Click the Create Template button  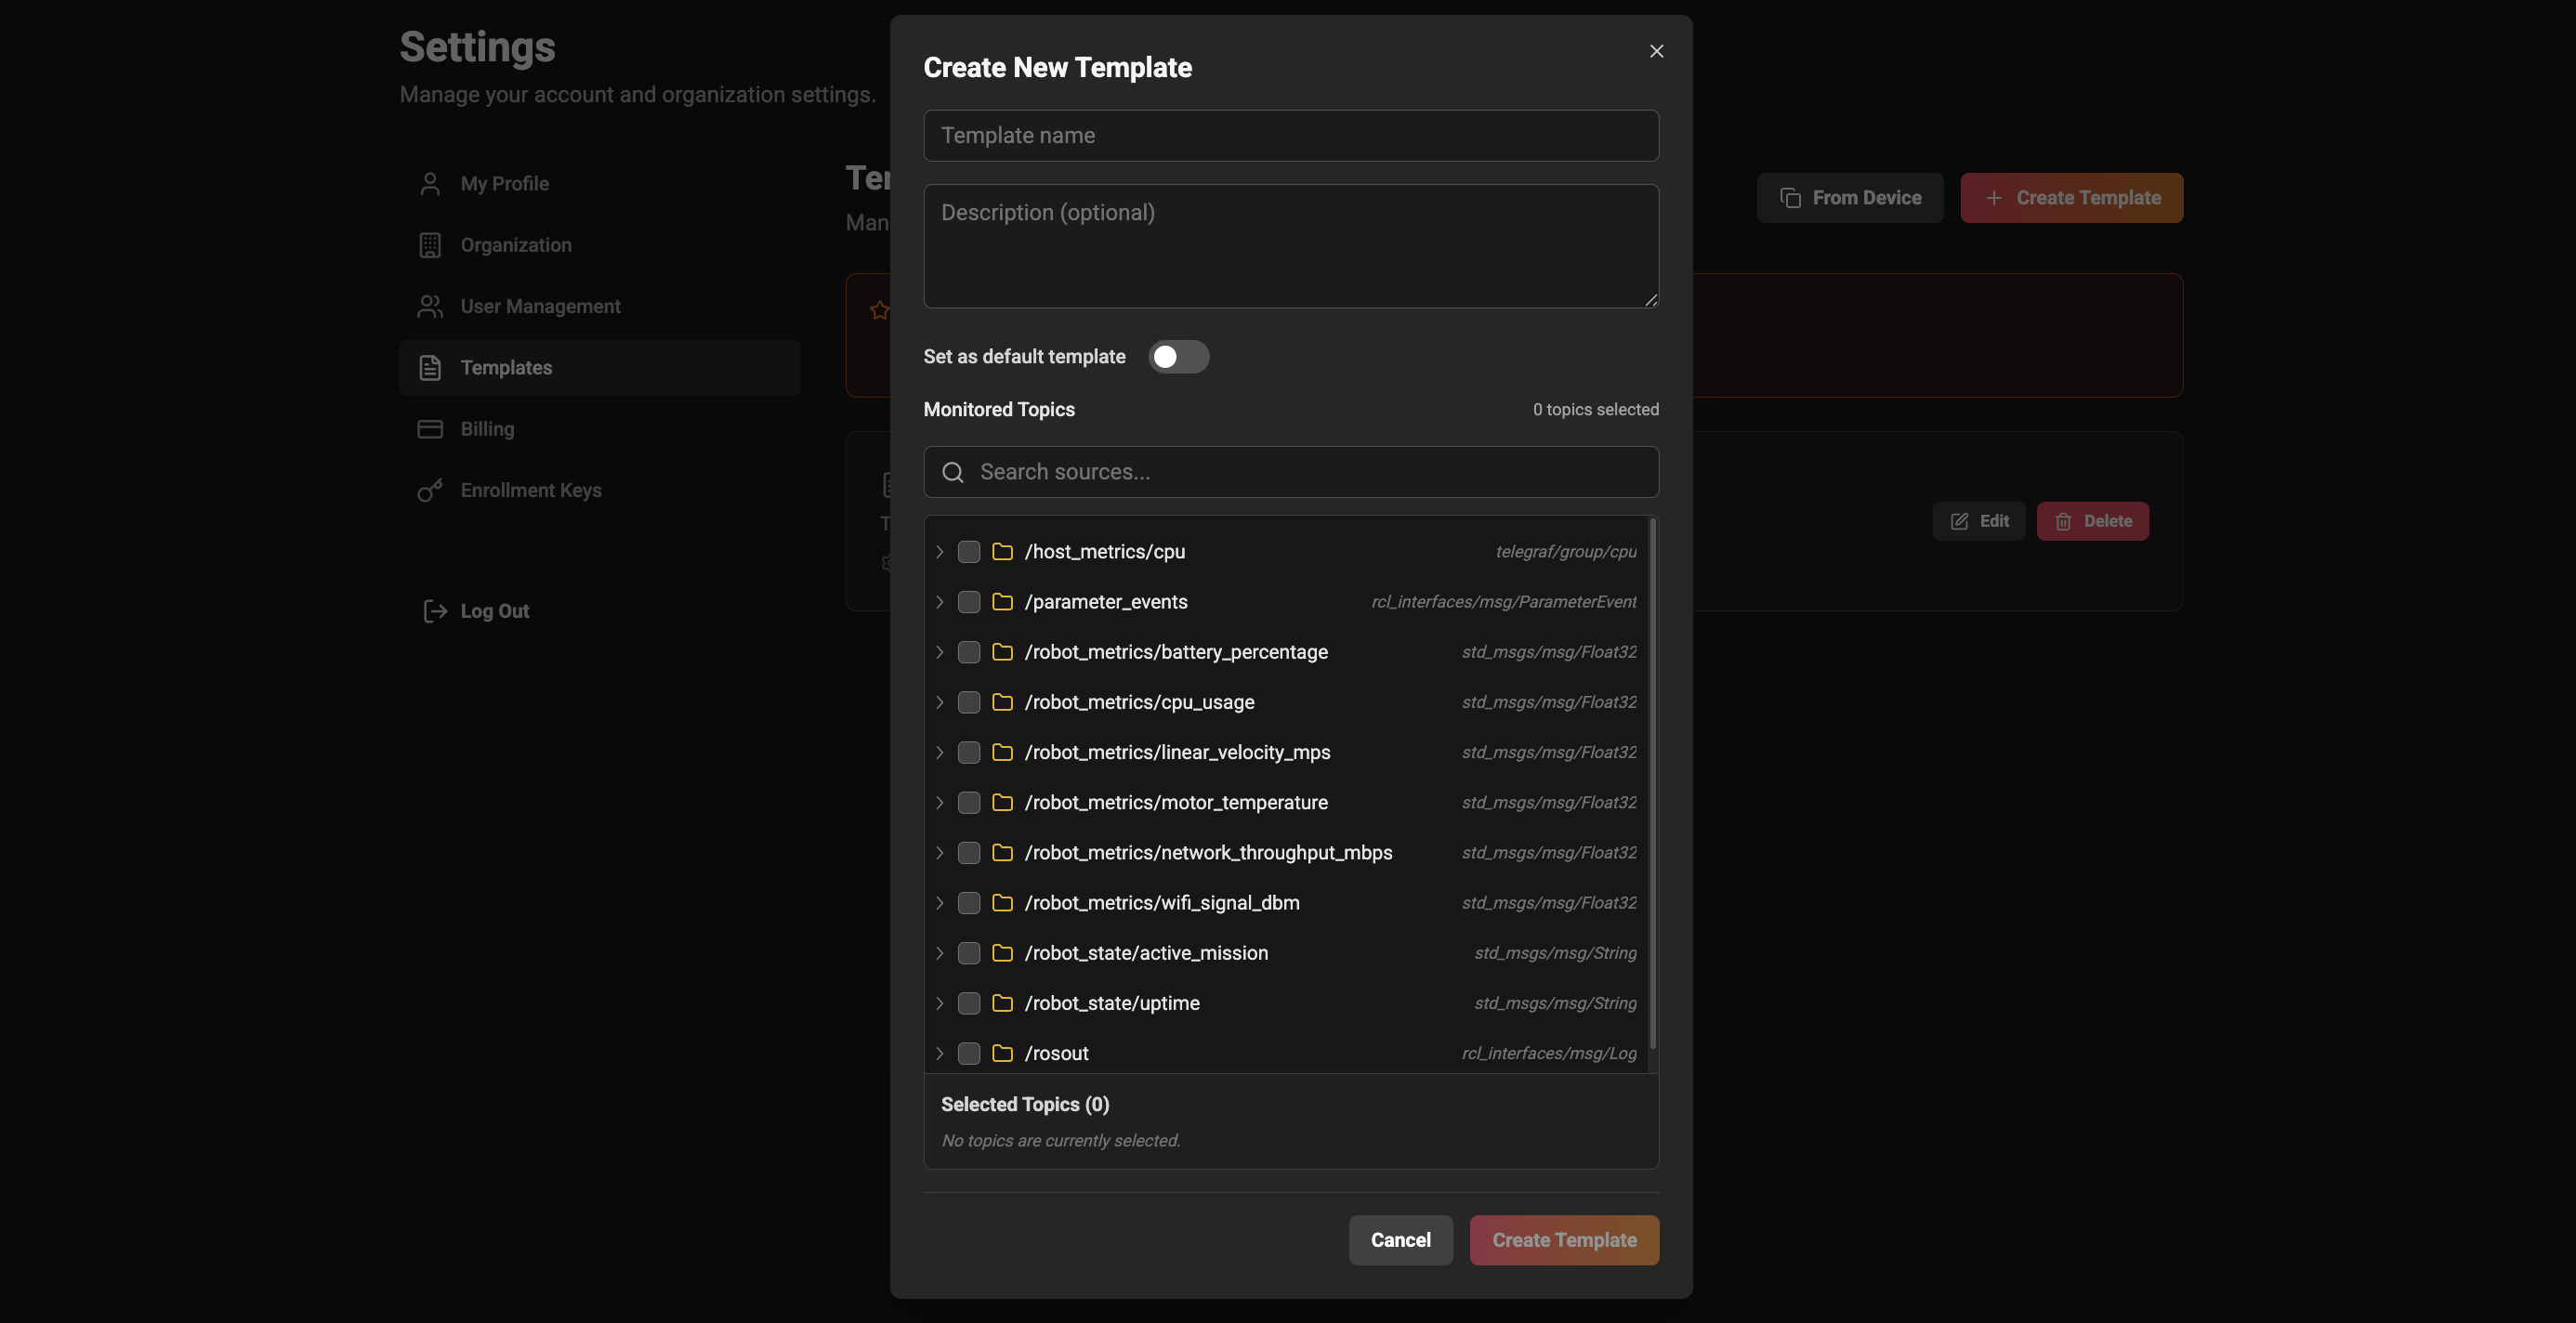point(1564,1240)
